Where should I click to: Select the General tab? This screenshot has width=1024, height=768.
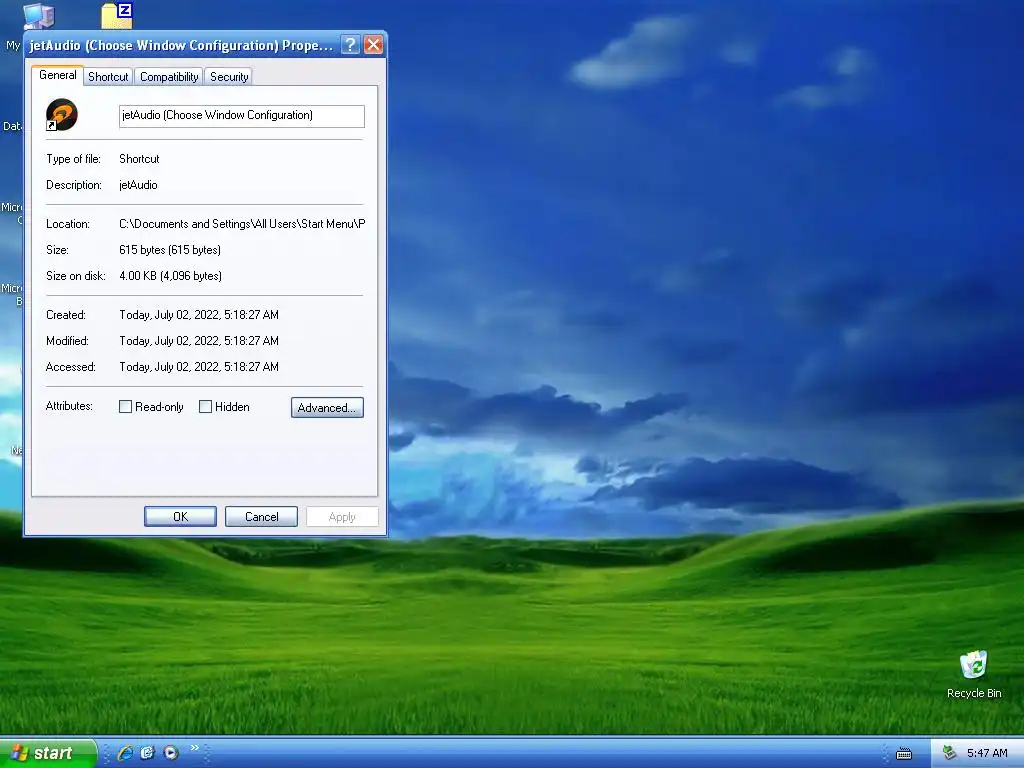click(x=57, y=75)
